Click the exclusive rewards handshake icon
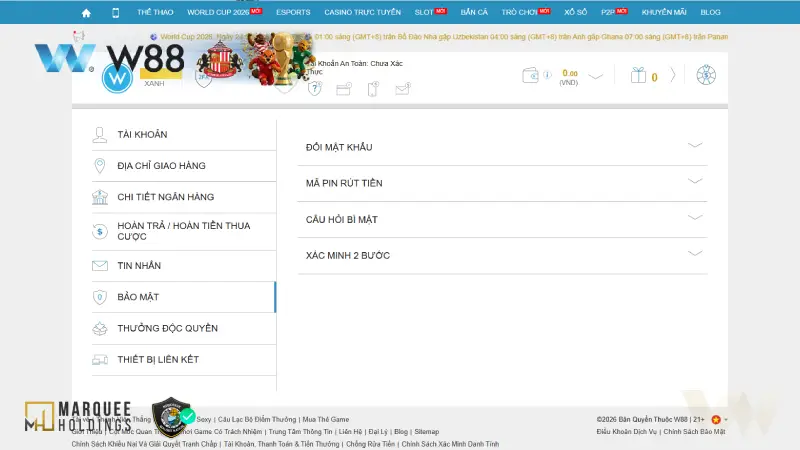800x450 pixels. click(100, 329)
